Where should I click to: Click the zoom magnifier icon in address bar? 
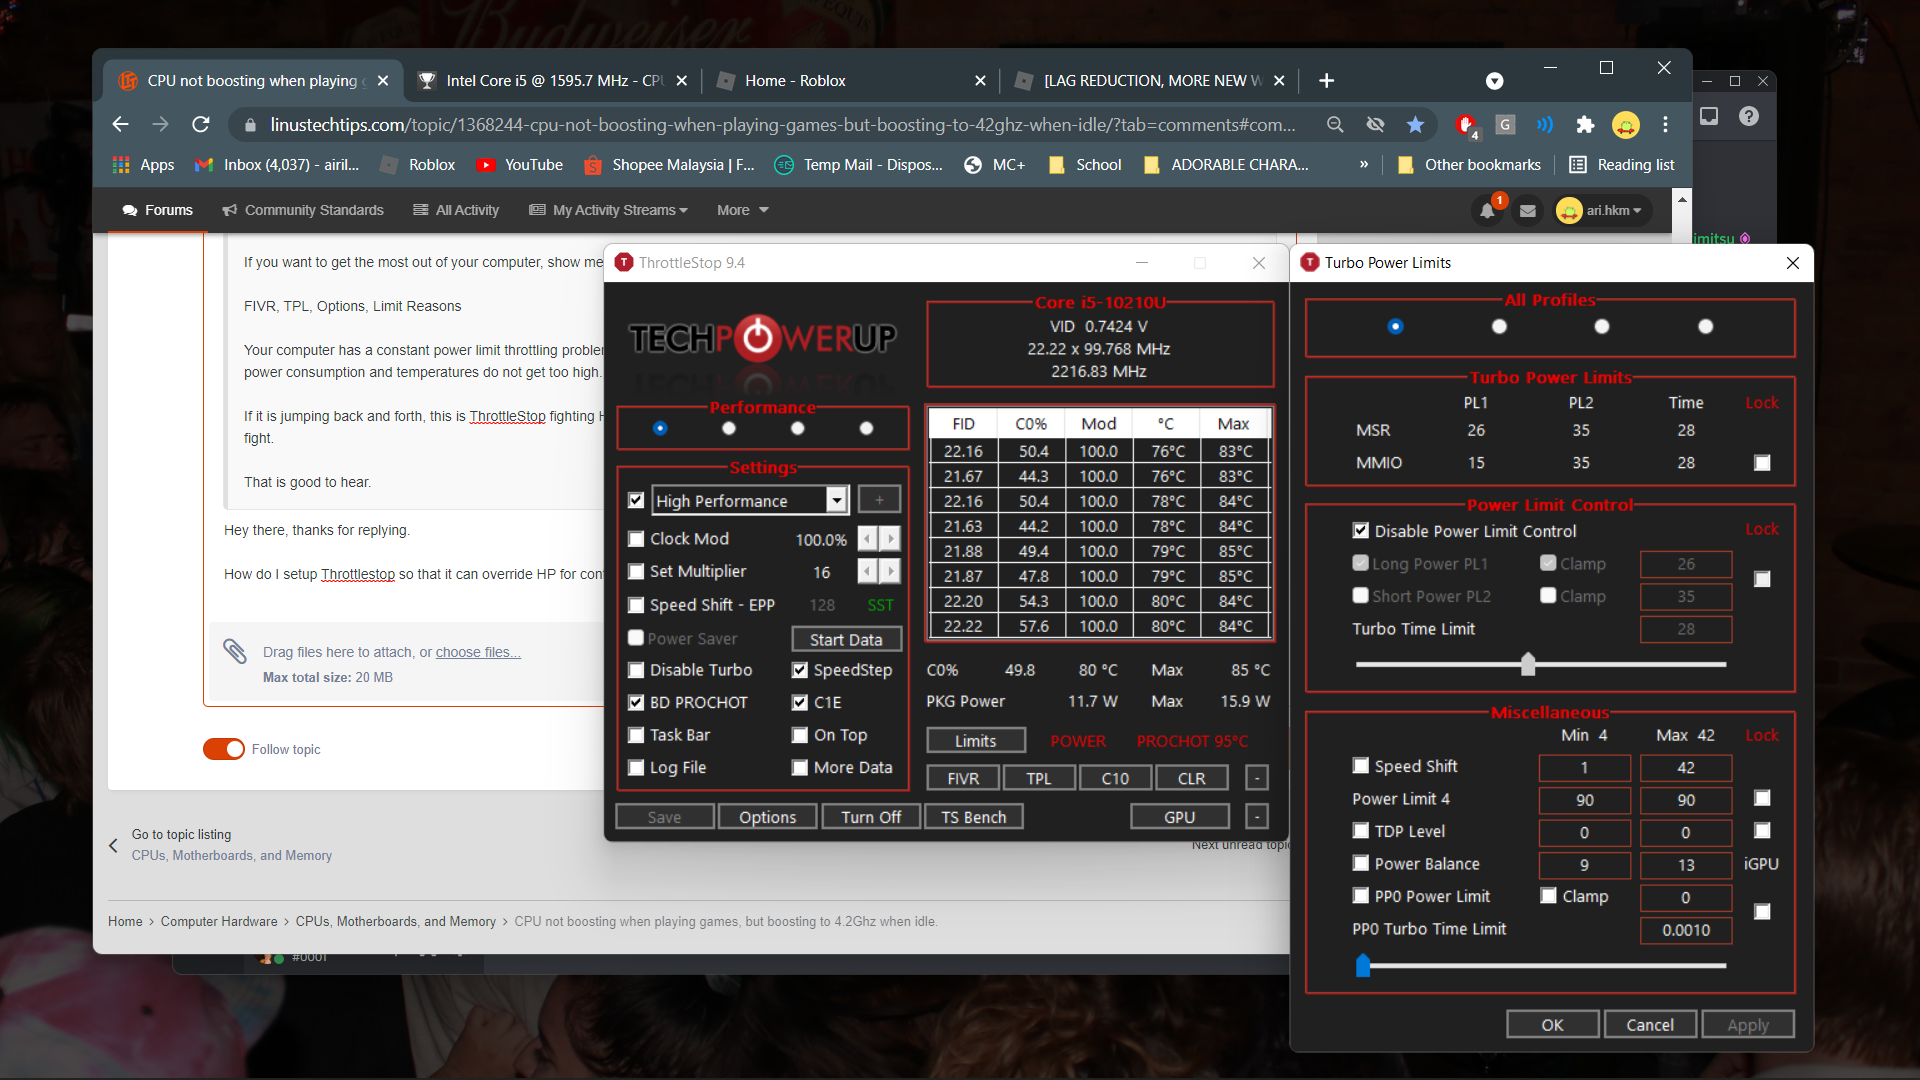[1335, 125]
